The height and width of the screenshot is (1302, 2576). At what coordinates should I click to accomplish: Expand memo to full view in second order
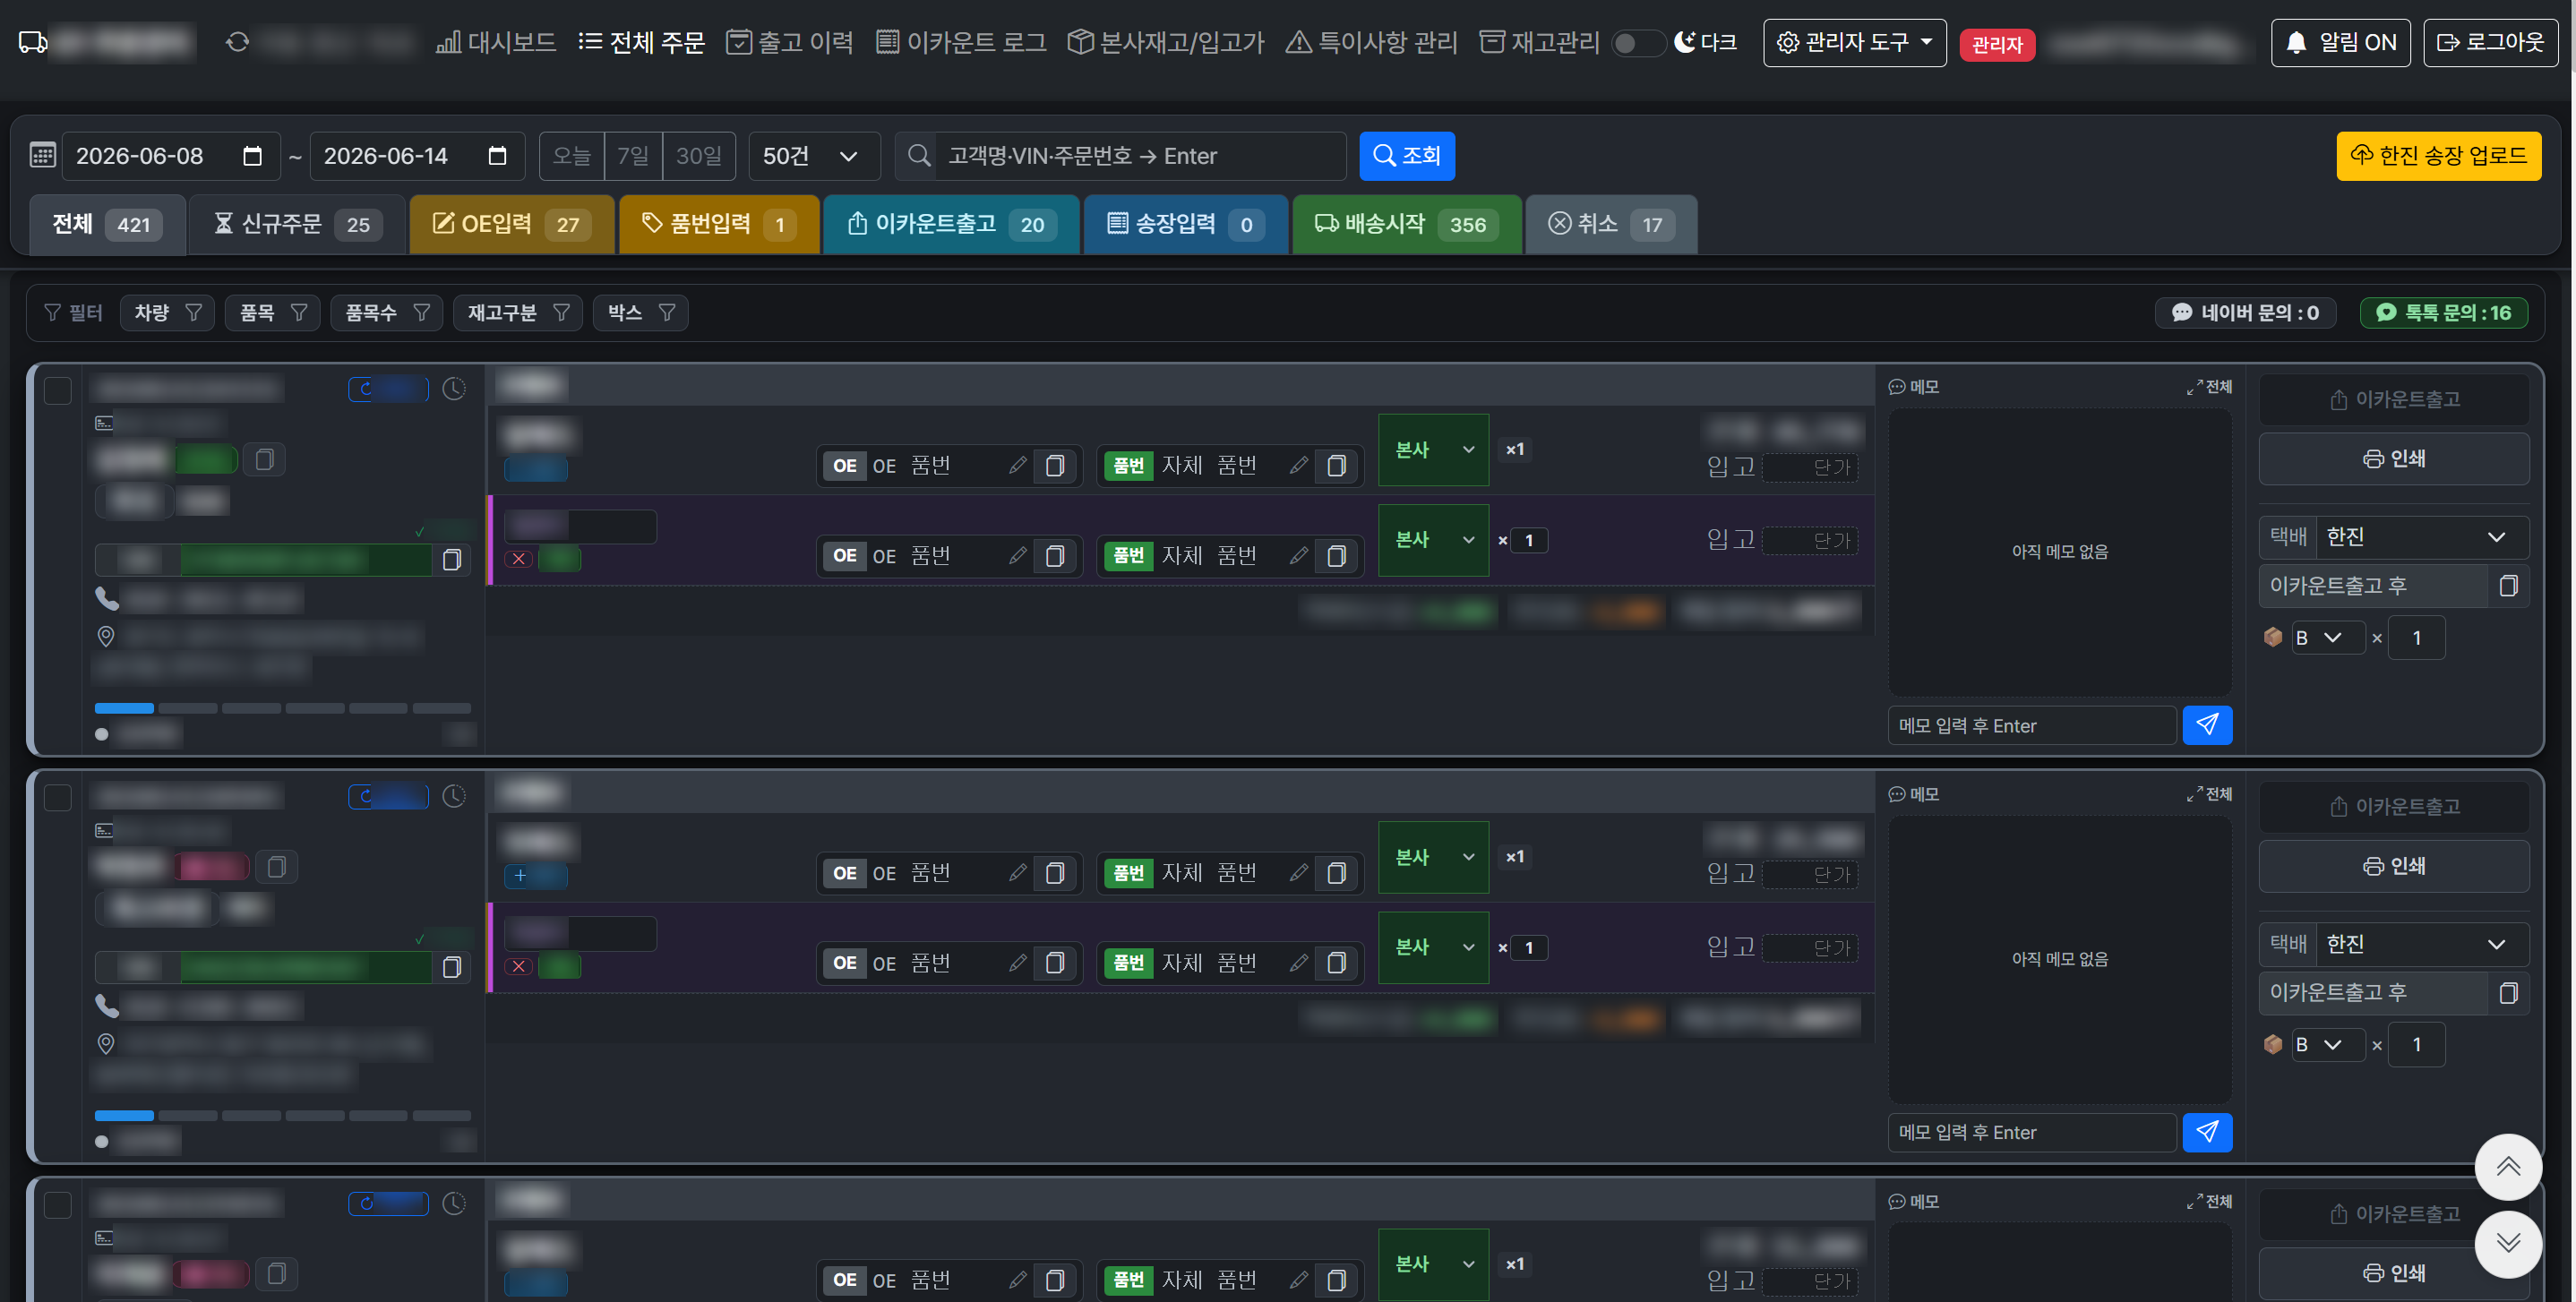[2208, 794]
